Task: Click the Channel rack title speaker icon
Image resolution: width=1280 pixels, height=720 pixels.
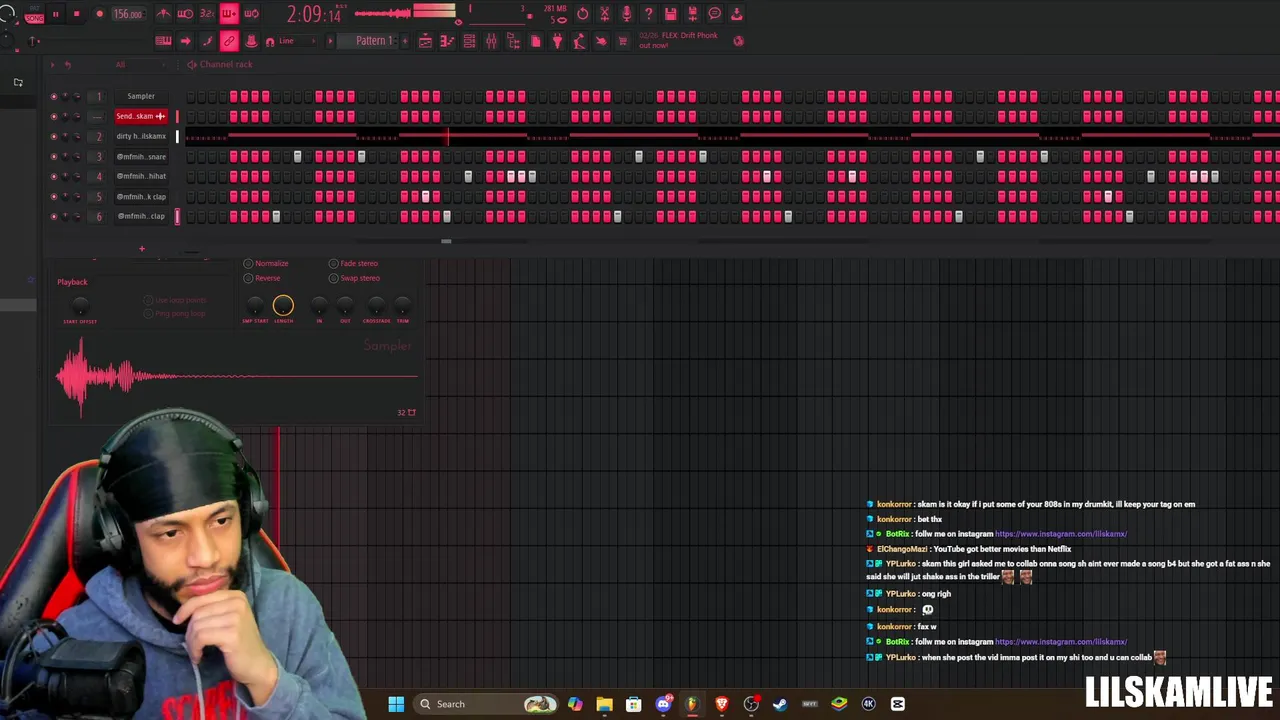Action: tap(191, 64)
